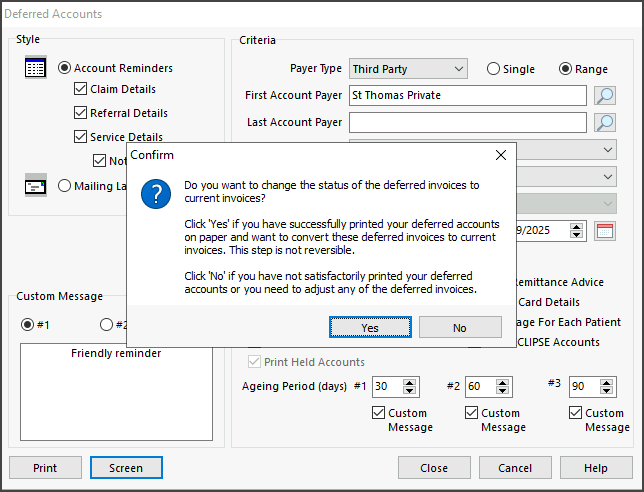Open the calendar date picker icon
This screenshot has height=492, width=644.
[605, 231]
